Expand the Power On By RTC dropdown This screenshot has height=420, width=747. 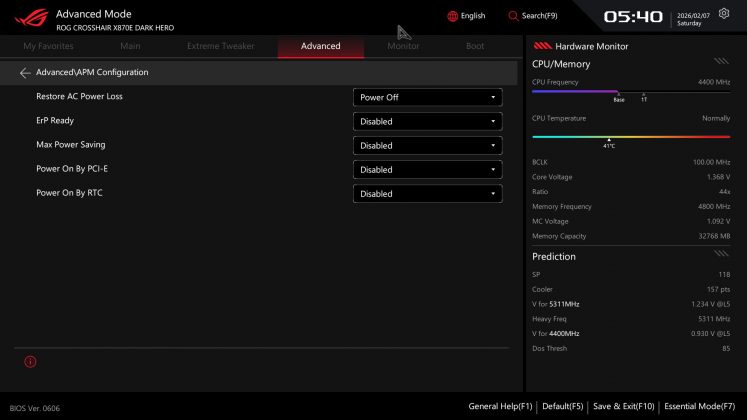[x=427, y=194]
